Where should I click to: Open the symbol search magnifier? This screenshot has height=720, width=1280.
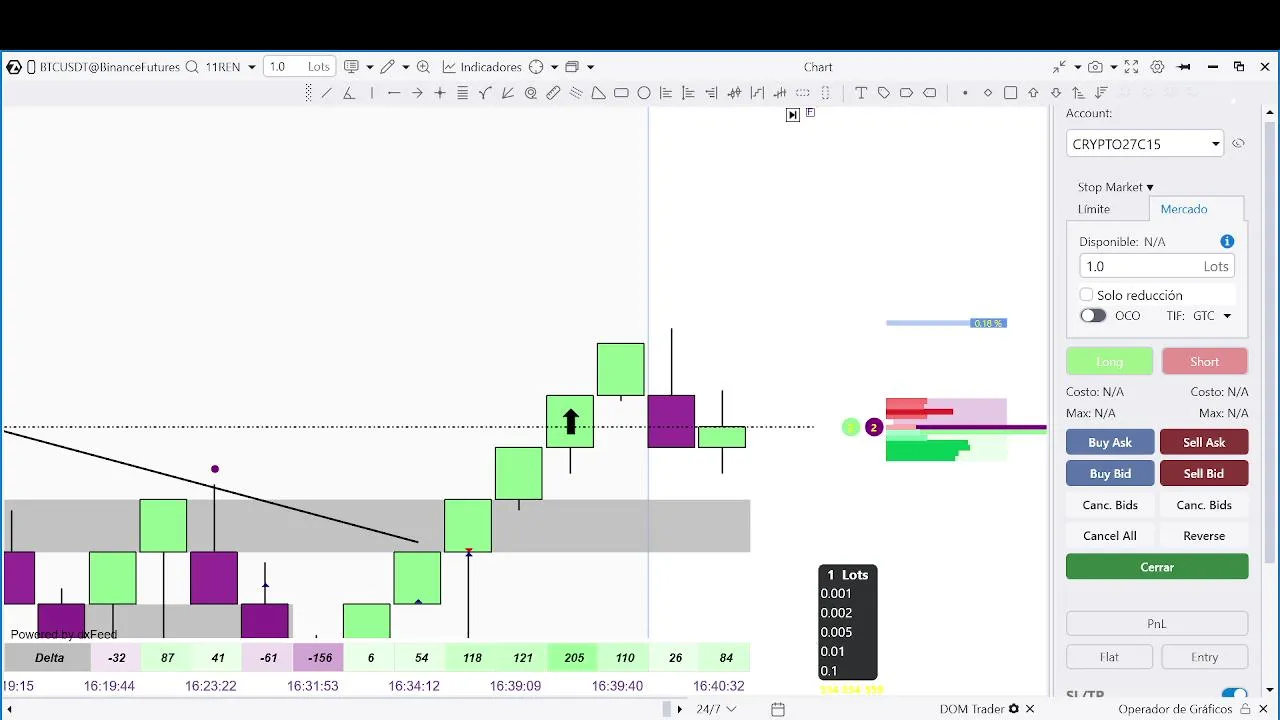coord(192,67)
